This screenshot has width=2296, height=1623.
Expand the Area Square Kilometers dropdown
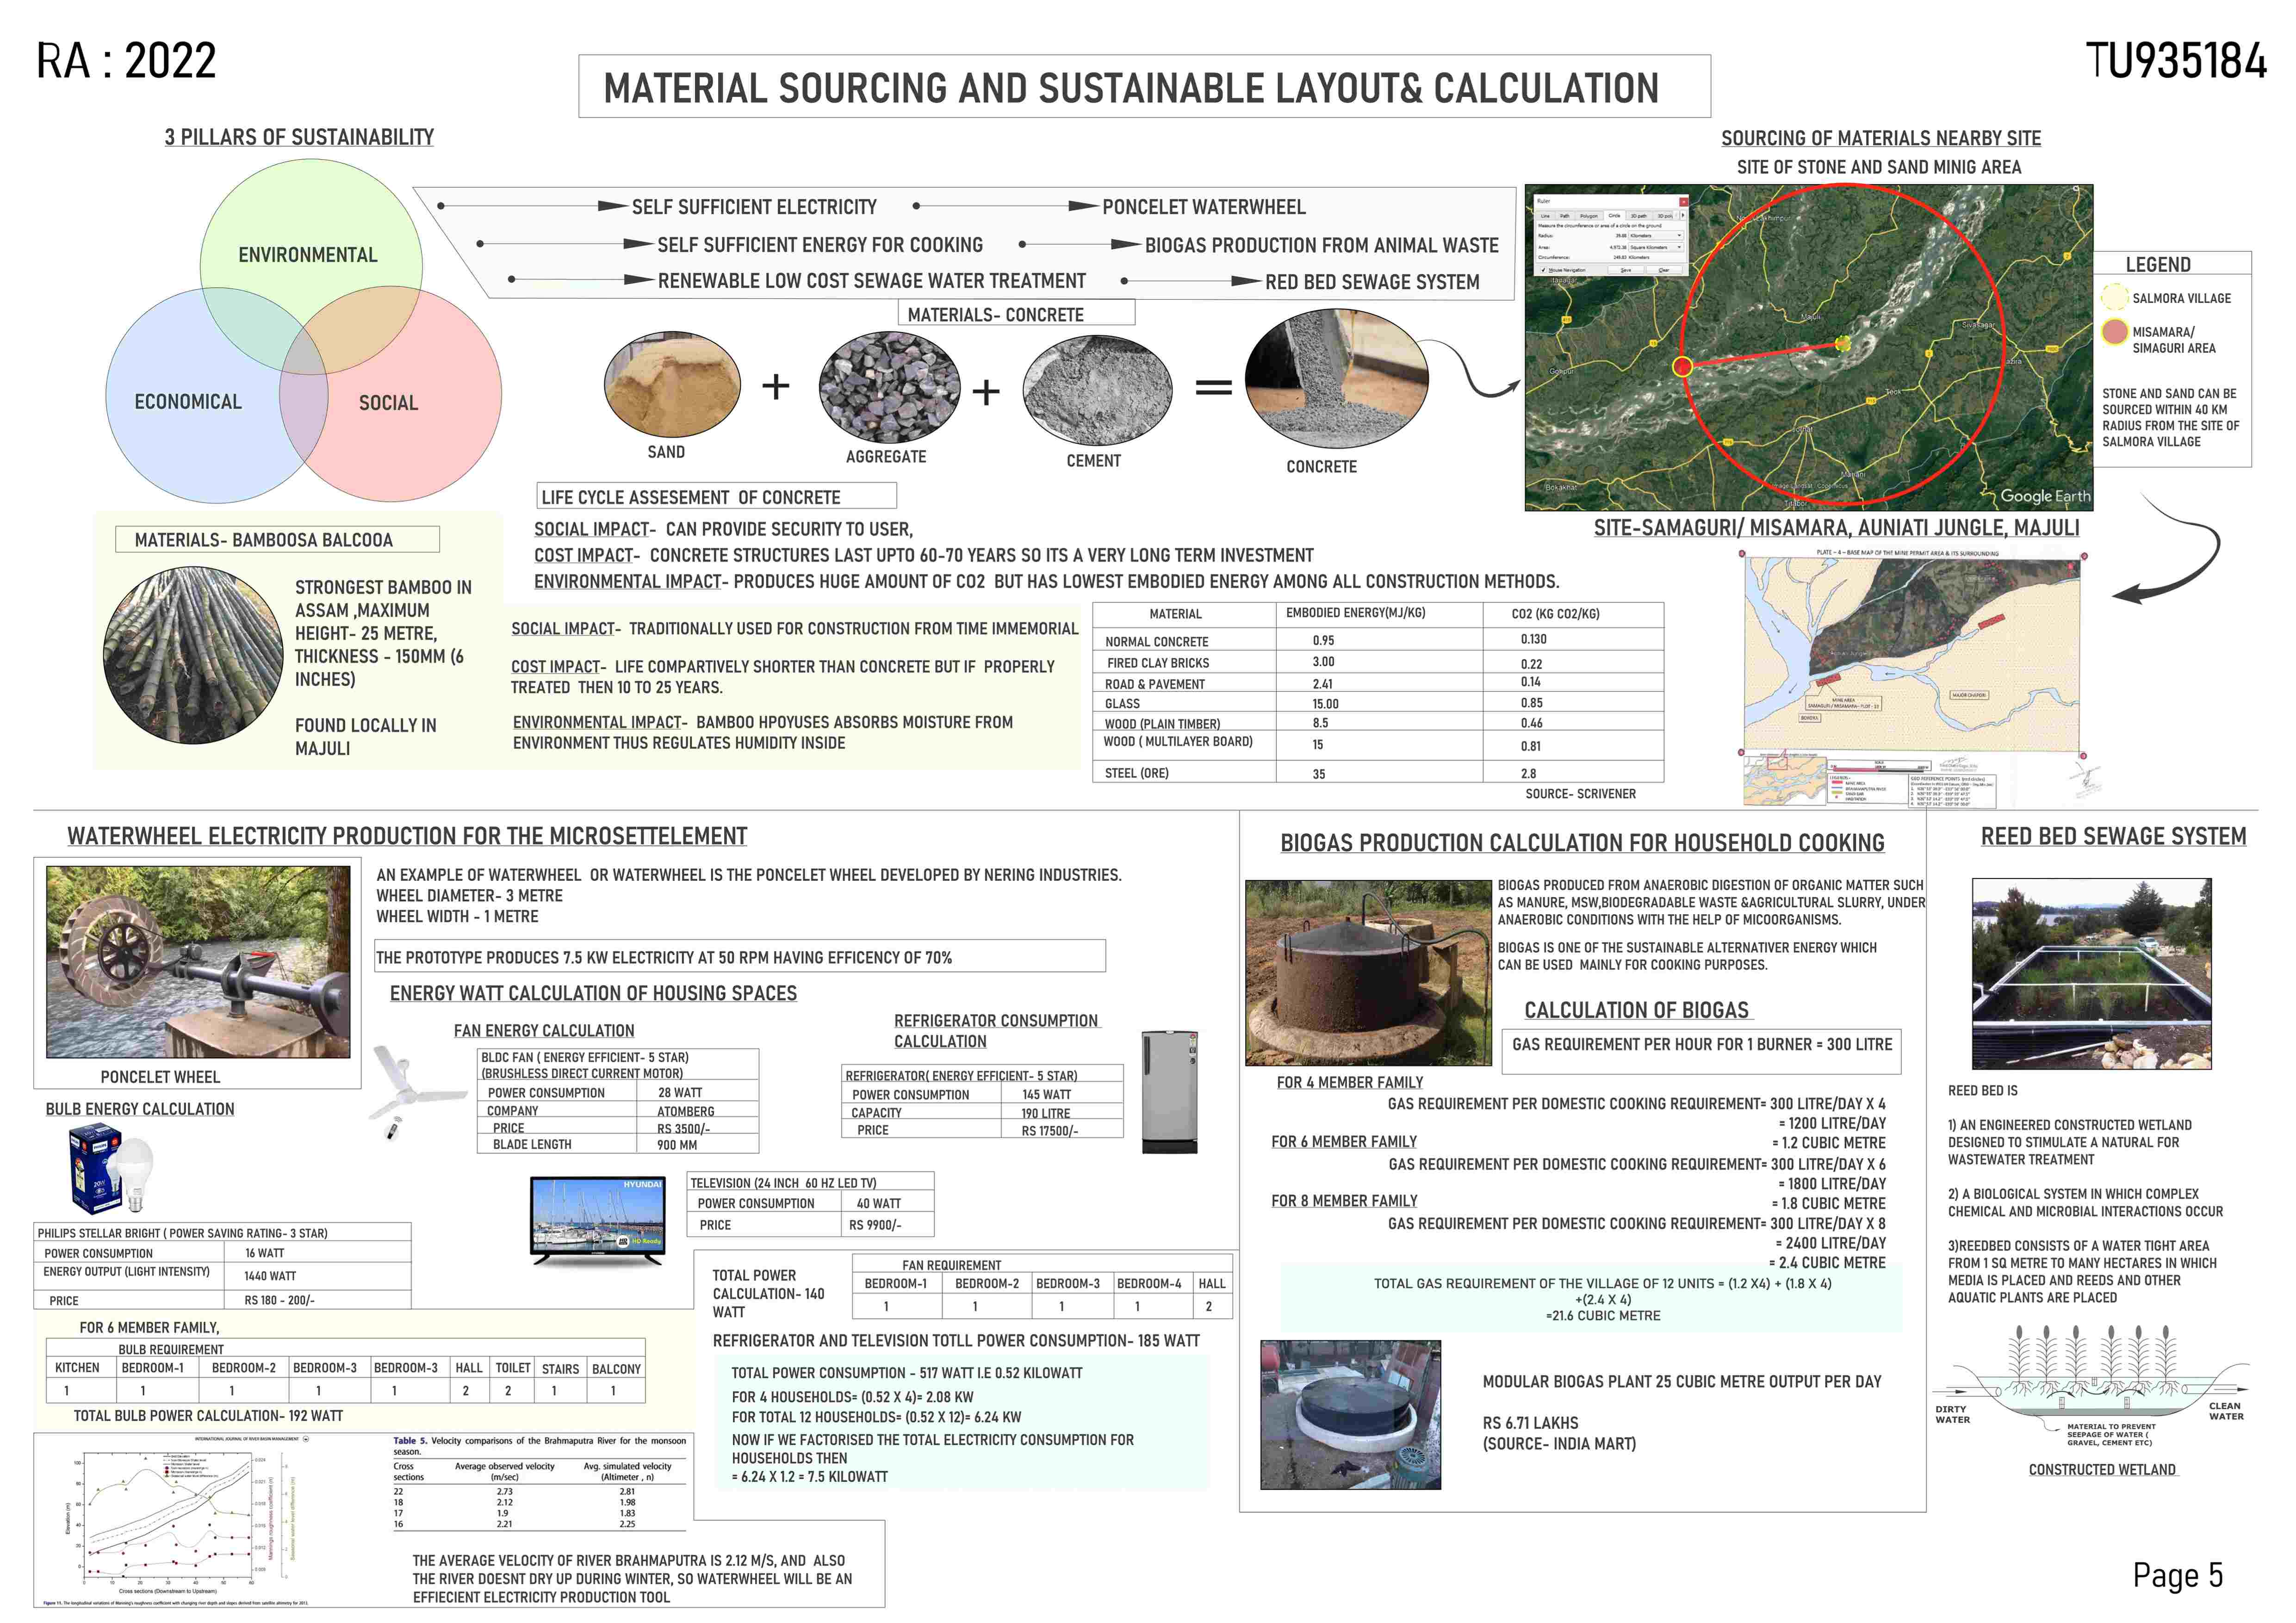tap(1656, 247)
